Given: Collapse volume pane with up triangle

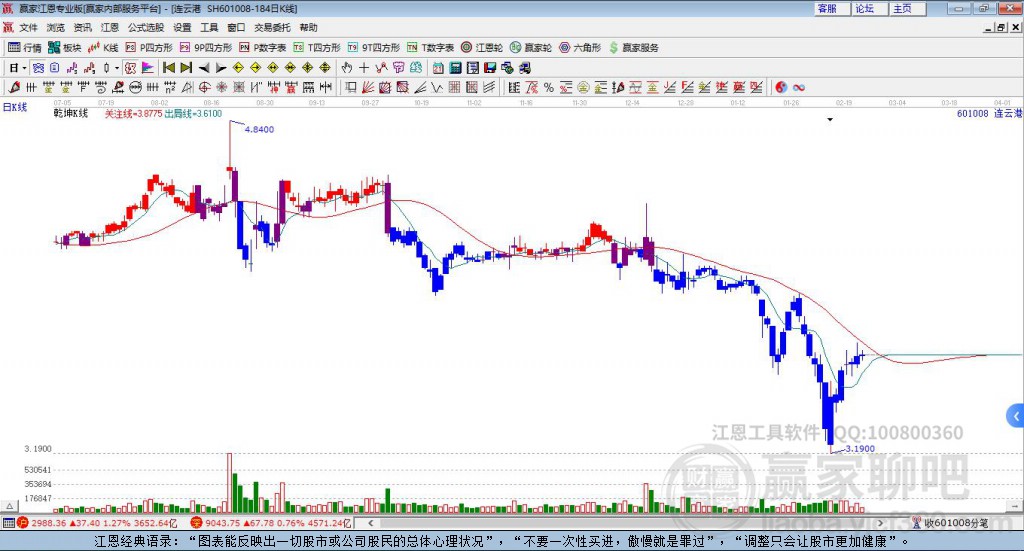Looking at the screenshot, I should tap(10, 506).
